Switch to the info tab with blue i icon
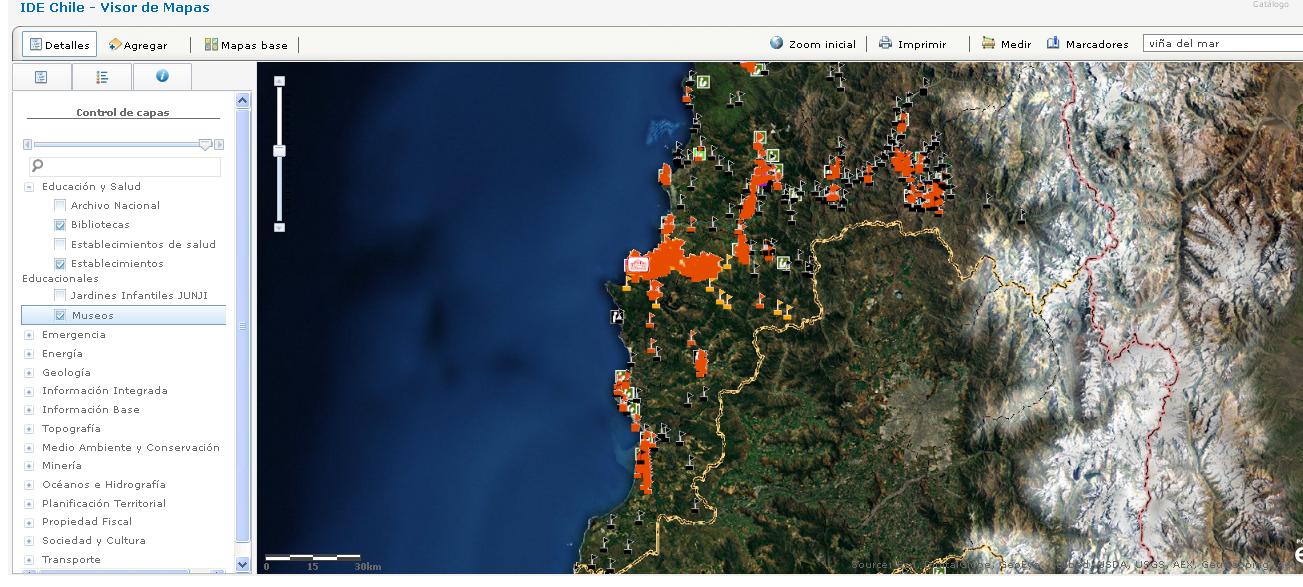1303x587 pixels. [162, 76]
